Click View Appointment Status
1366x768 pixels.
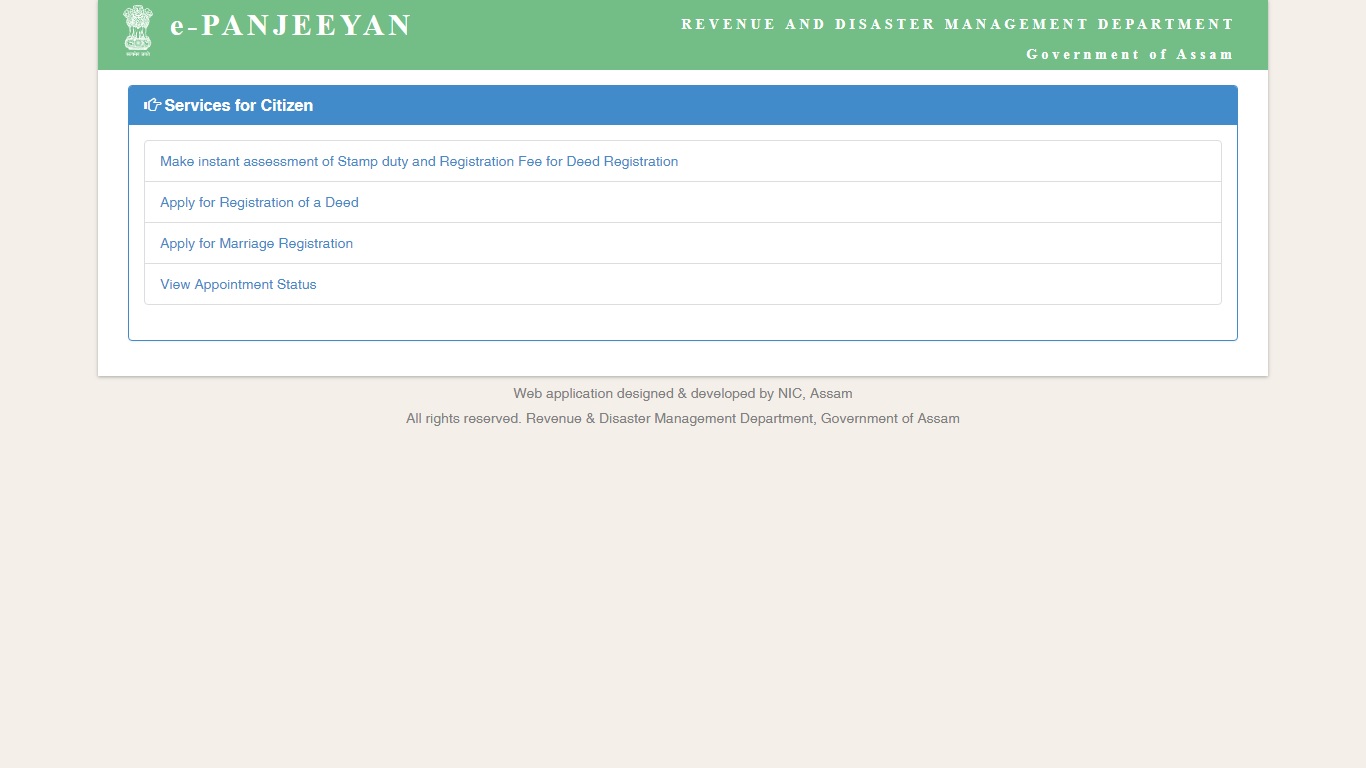[238, 284]
